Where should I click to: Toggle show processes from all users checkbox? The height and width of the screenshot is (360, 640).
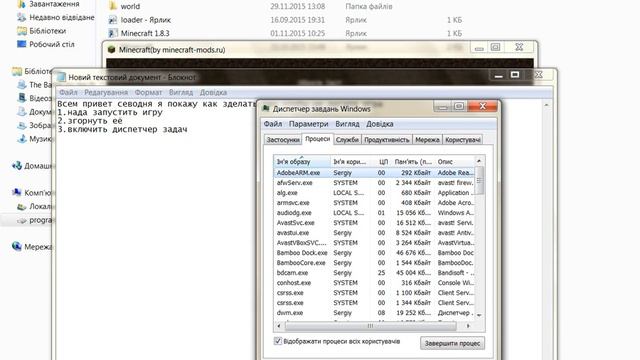(x=278, y=341)
